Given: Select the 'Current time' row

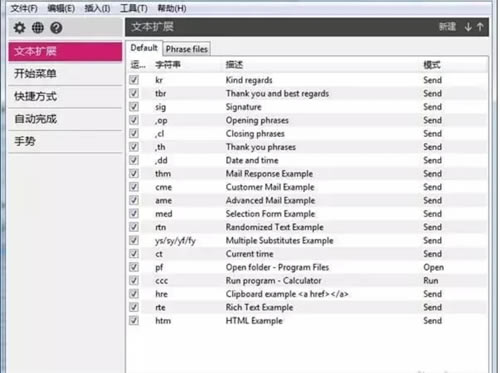Looking at the screenshot, I should [307, 254].
